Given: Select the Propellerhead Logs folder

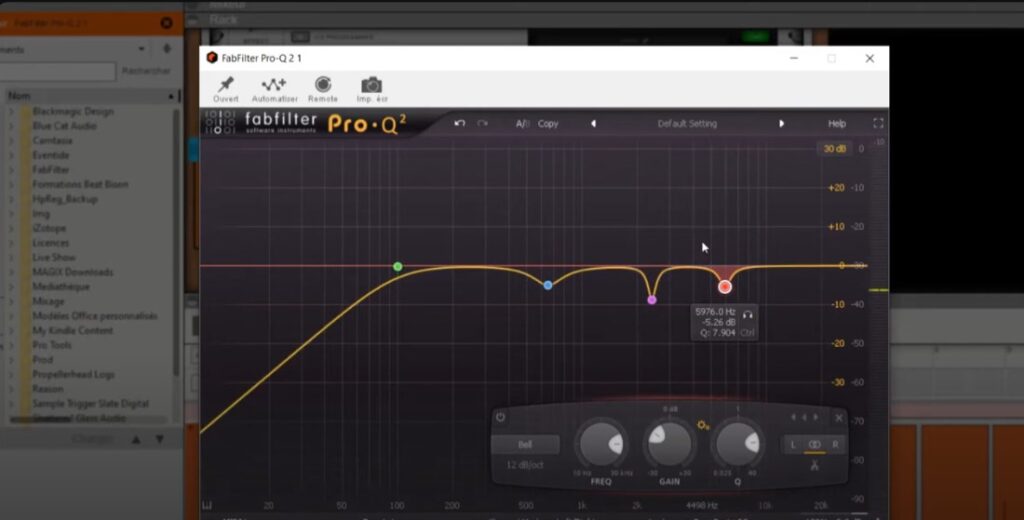Looking at the screenshot, I should (73, 374).
